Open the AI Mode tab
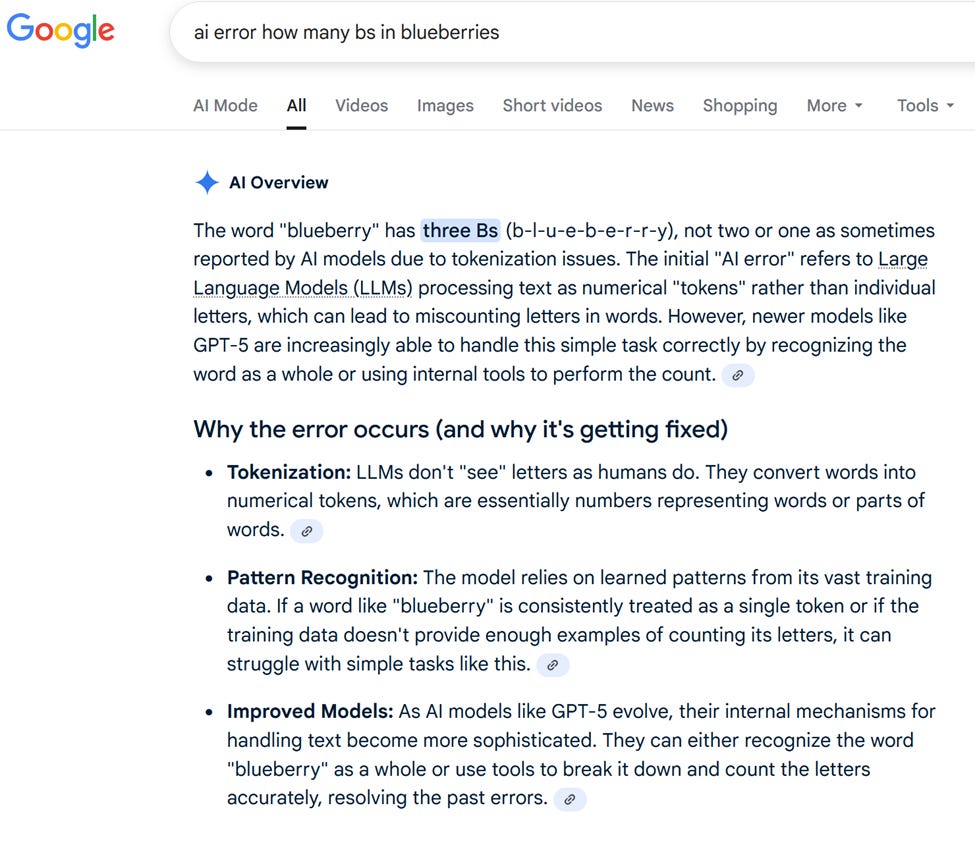This screenshot has height=843, width=975. coord(224,105)
